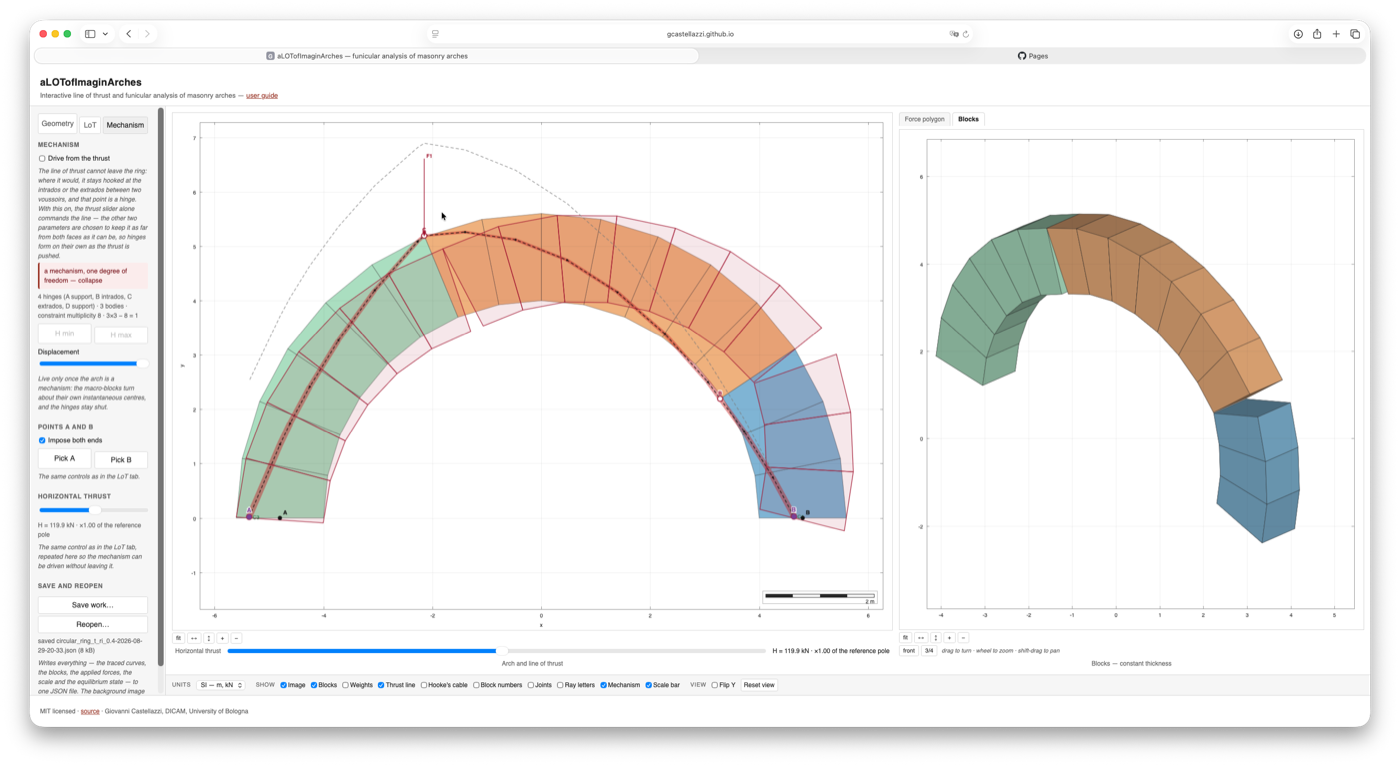Screen dimensions: 1400x766
Task: Show Safari tab overview icon
Action: pos(1355,34)
